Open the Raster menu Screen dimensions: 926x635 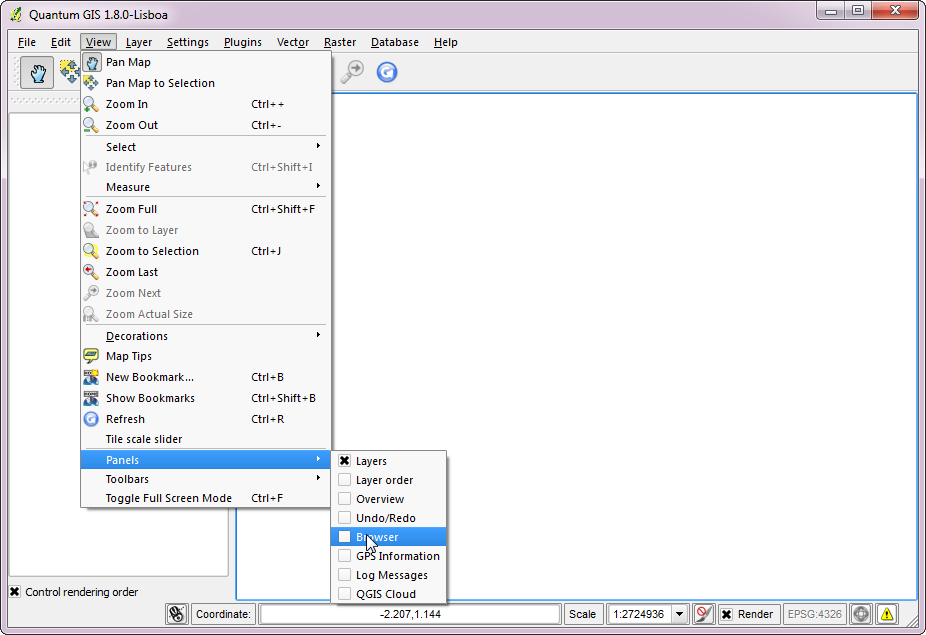[340, 42]
